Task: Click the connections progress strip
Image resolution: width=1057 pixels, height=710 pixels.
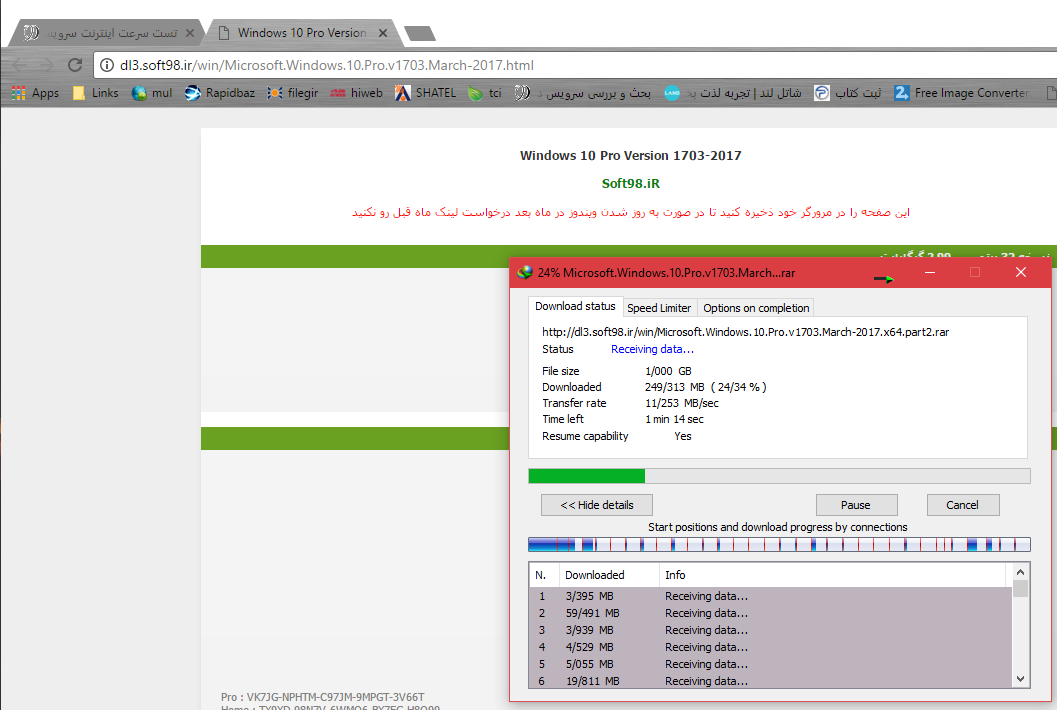Action: pyautogui.click(x=779, y=544)
